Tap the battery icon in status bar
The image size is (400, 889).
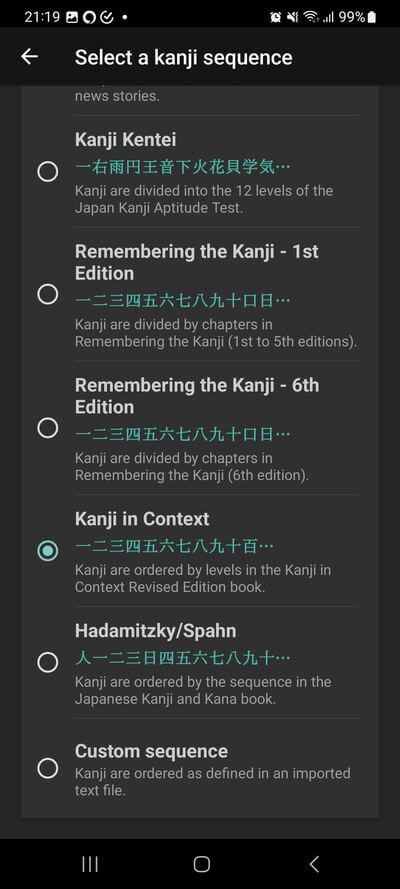(372, 18)
